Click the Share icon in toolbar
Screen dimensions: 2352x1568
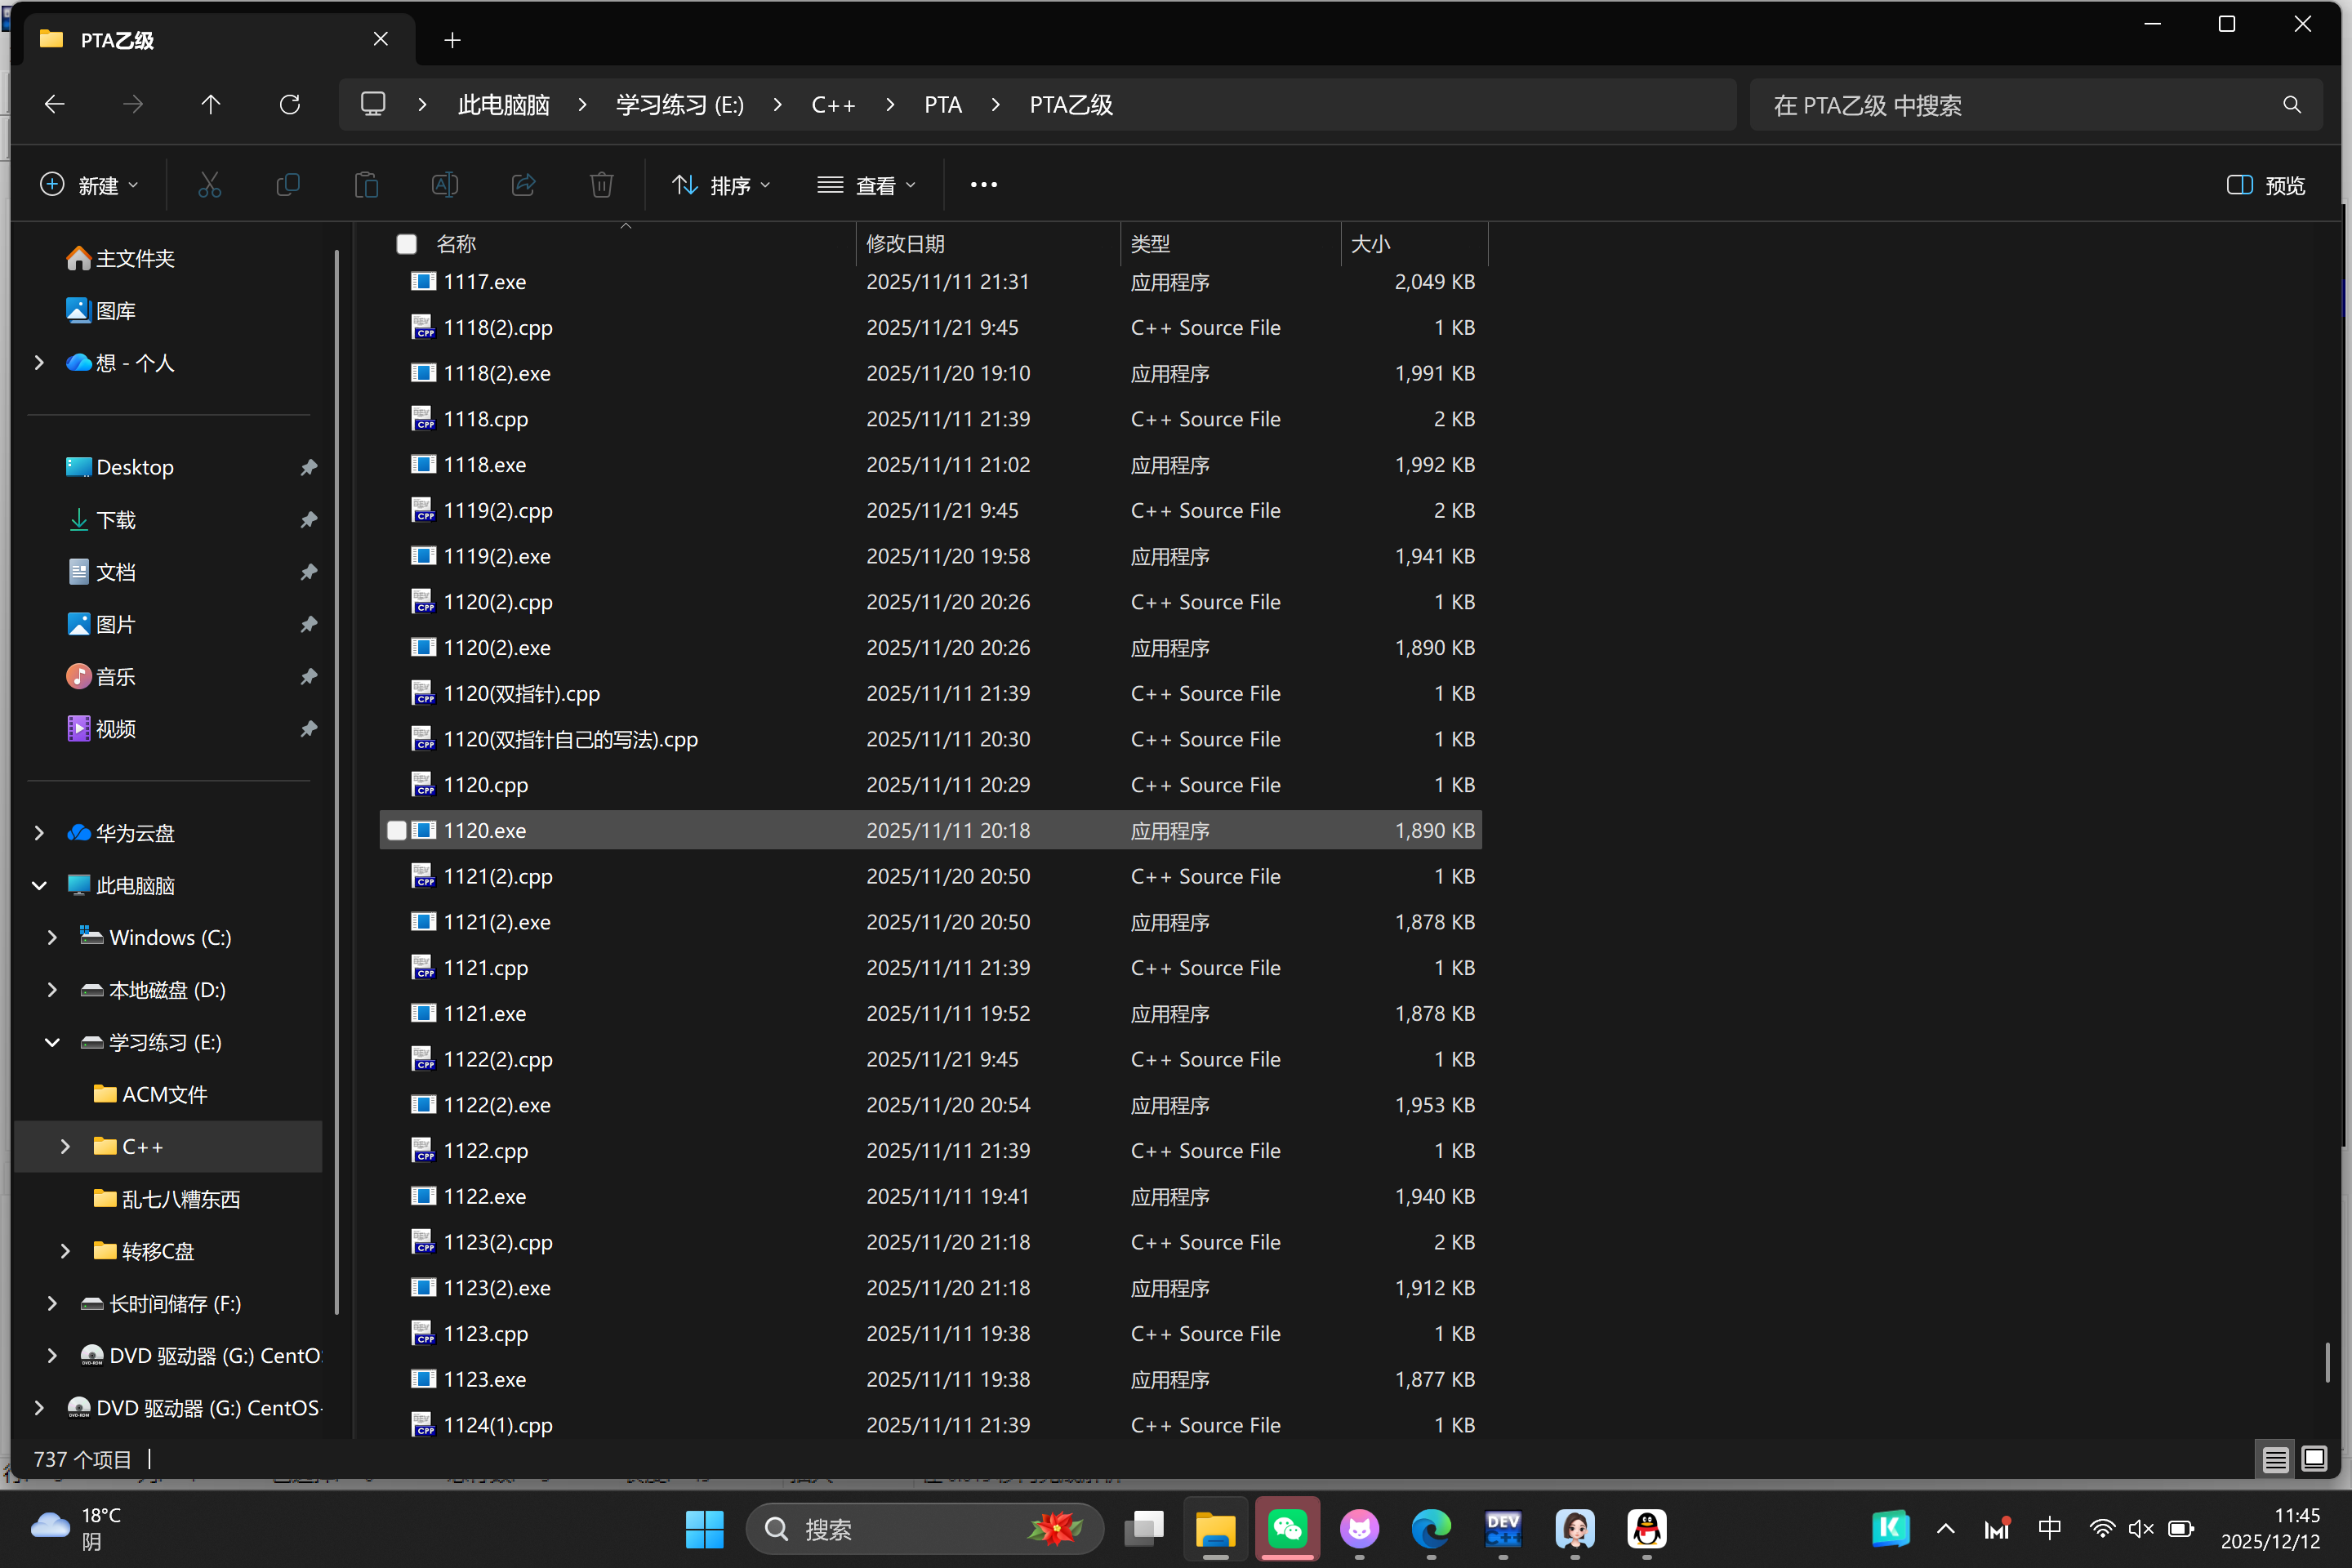tap(523, 185)
